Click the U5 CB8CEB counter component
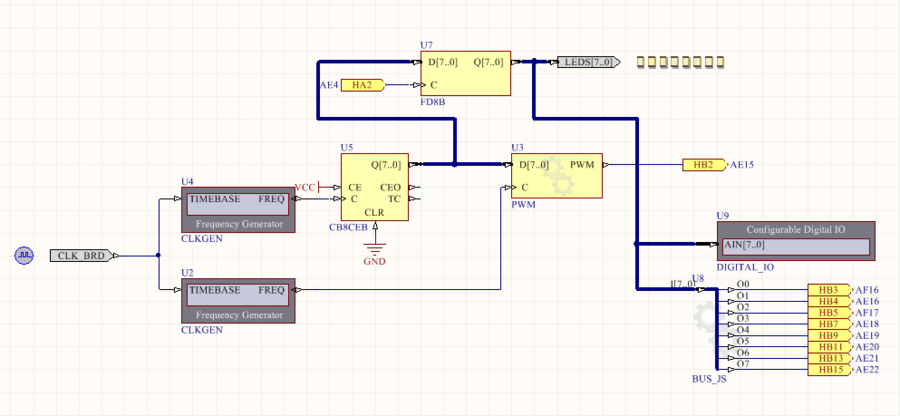Image resolution: width=900 pixels, height=416 pixels. (x=375, y=188)
